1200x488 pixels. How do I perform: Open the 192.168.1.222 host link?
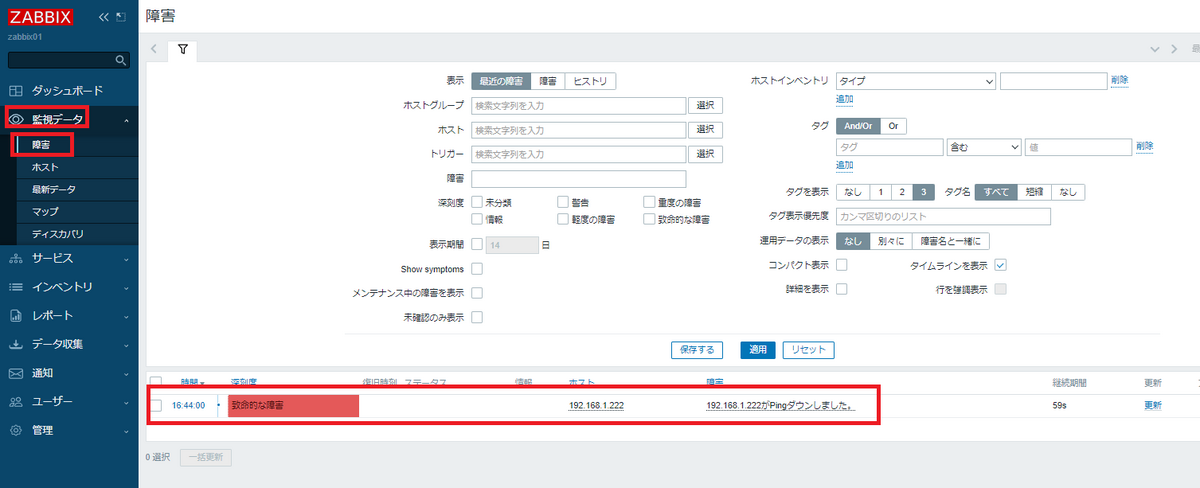[596, 405]
